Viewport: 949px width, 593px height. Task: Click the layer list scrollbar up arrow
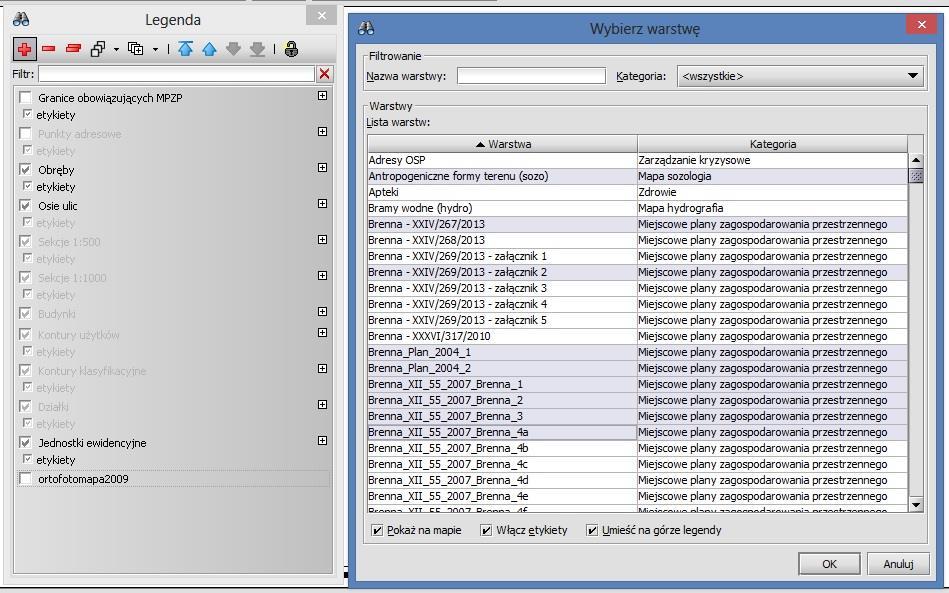click(916, 160)
